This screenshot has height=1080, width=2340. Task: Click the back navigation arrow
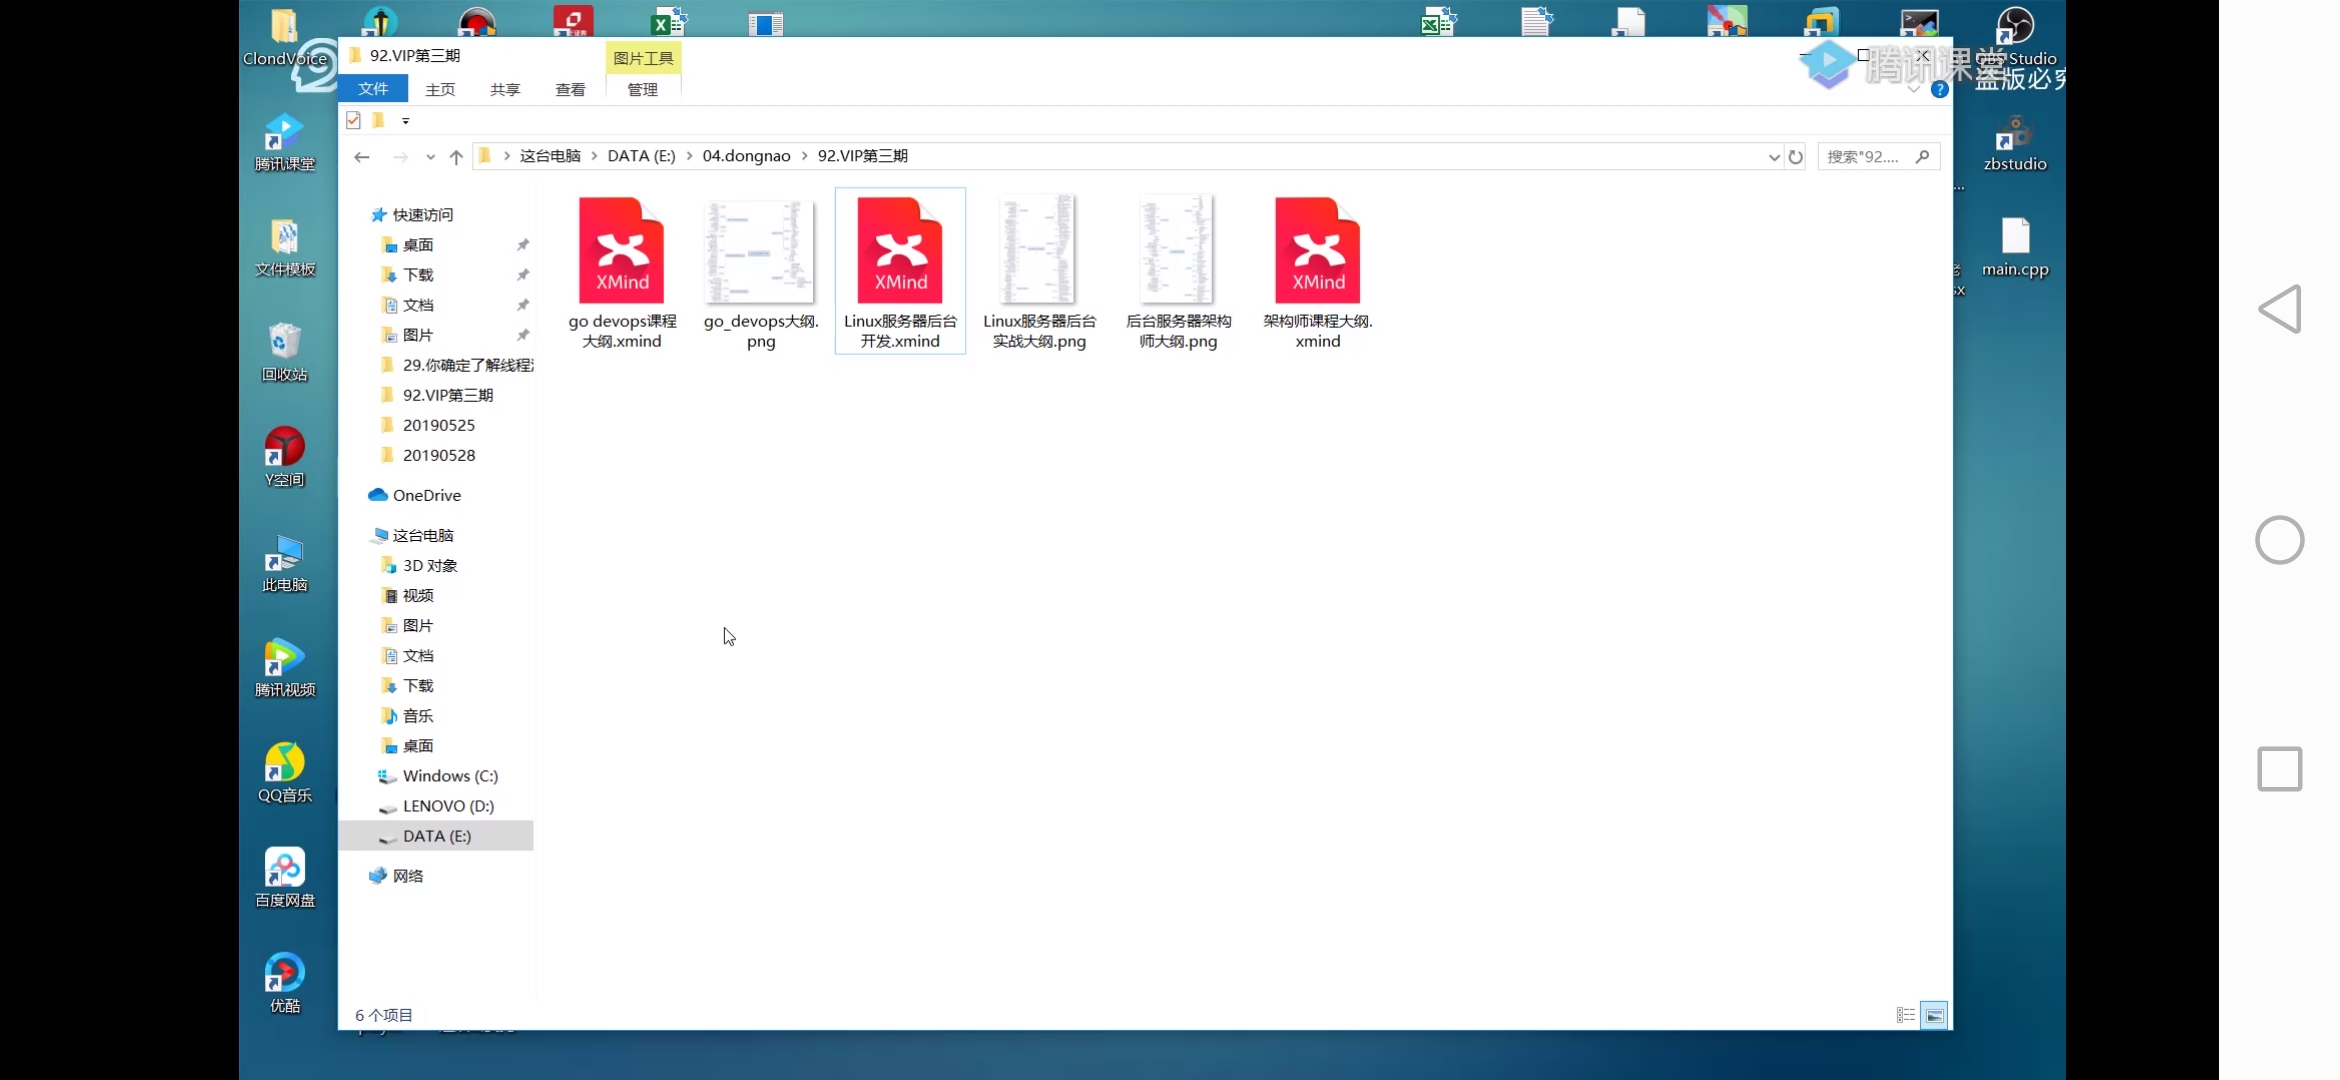(x=362, y=157)
